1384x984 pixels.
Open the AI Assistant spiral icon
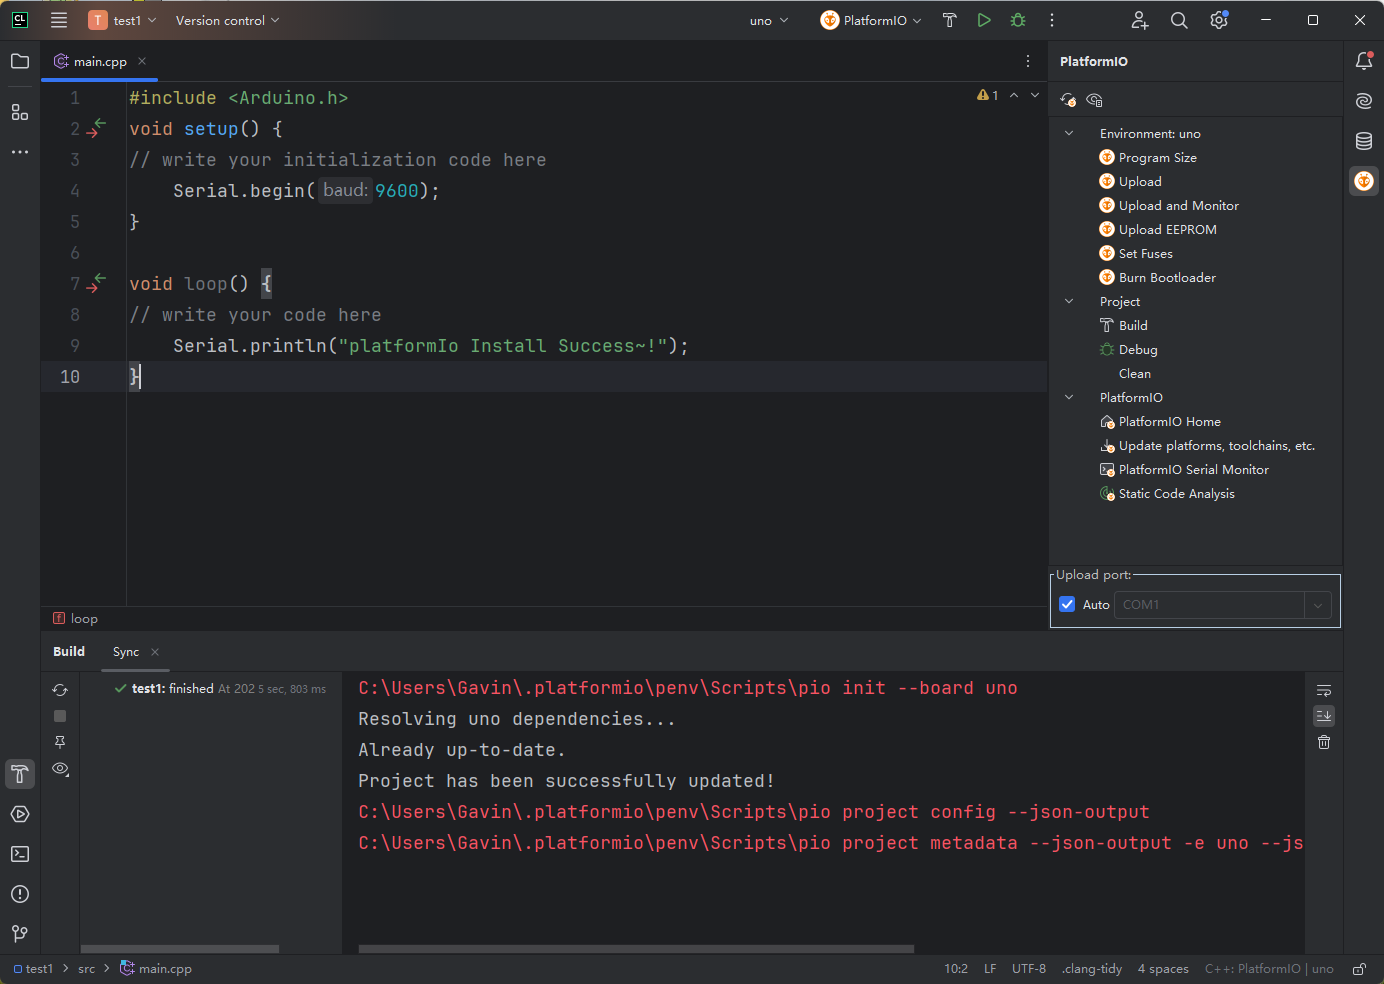click(1364, 101)
